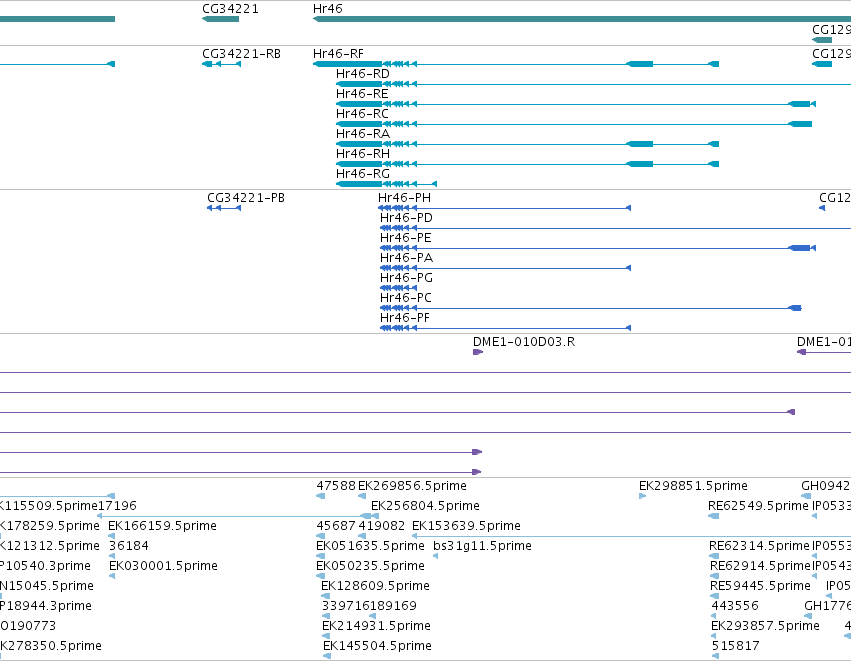Click the EK050235.5prime EST label
This screenshot has width=851, height=661.
(370, 566)
